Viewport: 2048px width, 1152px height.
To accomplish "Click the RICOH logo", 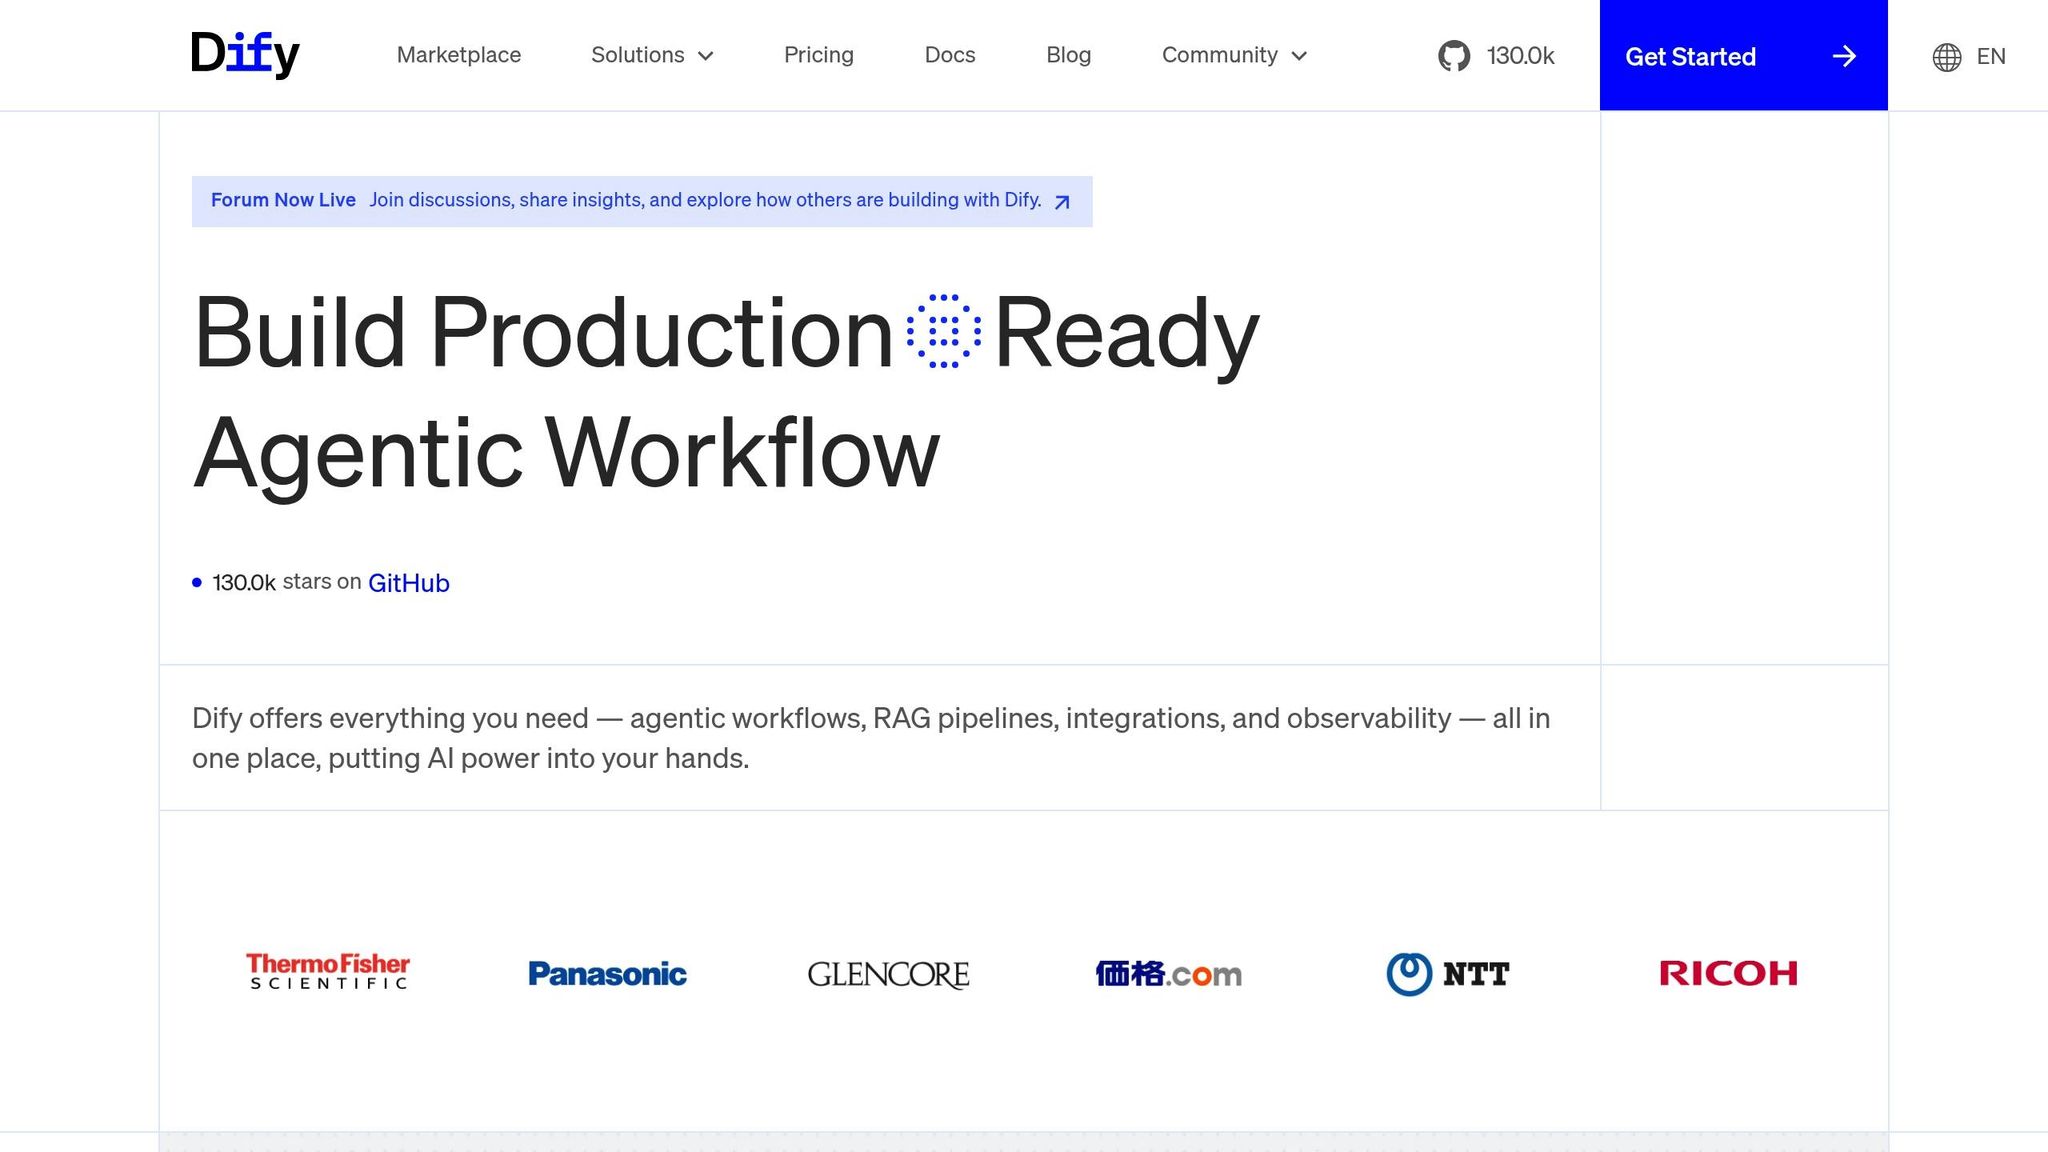I will [x=1728, y=973].
